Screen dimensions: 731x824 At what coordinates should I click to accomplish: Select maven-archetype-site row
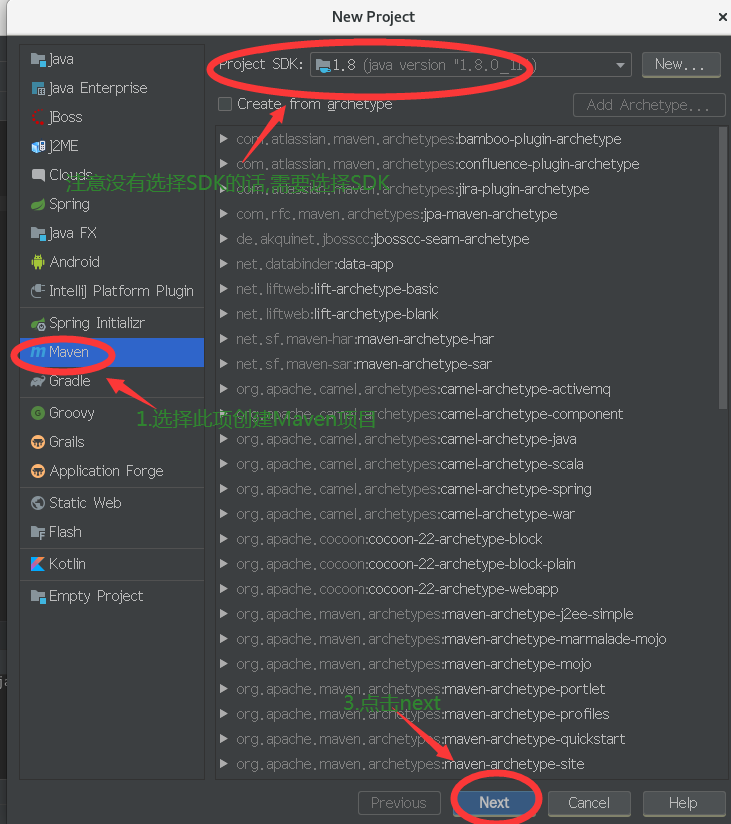click(x=466, y=764)
